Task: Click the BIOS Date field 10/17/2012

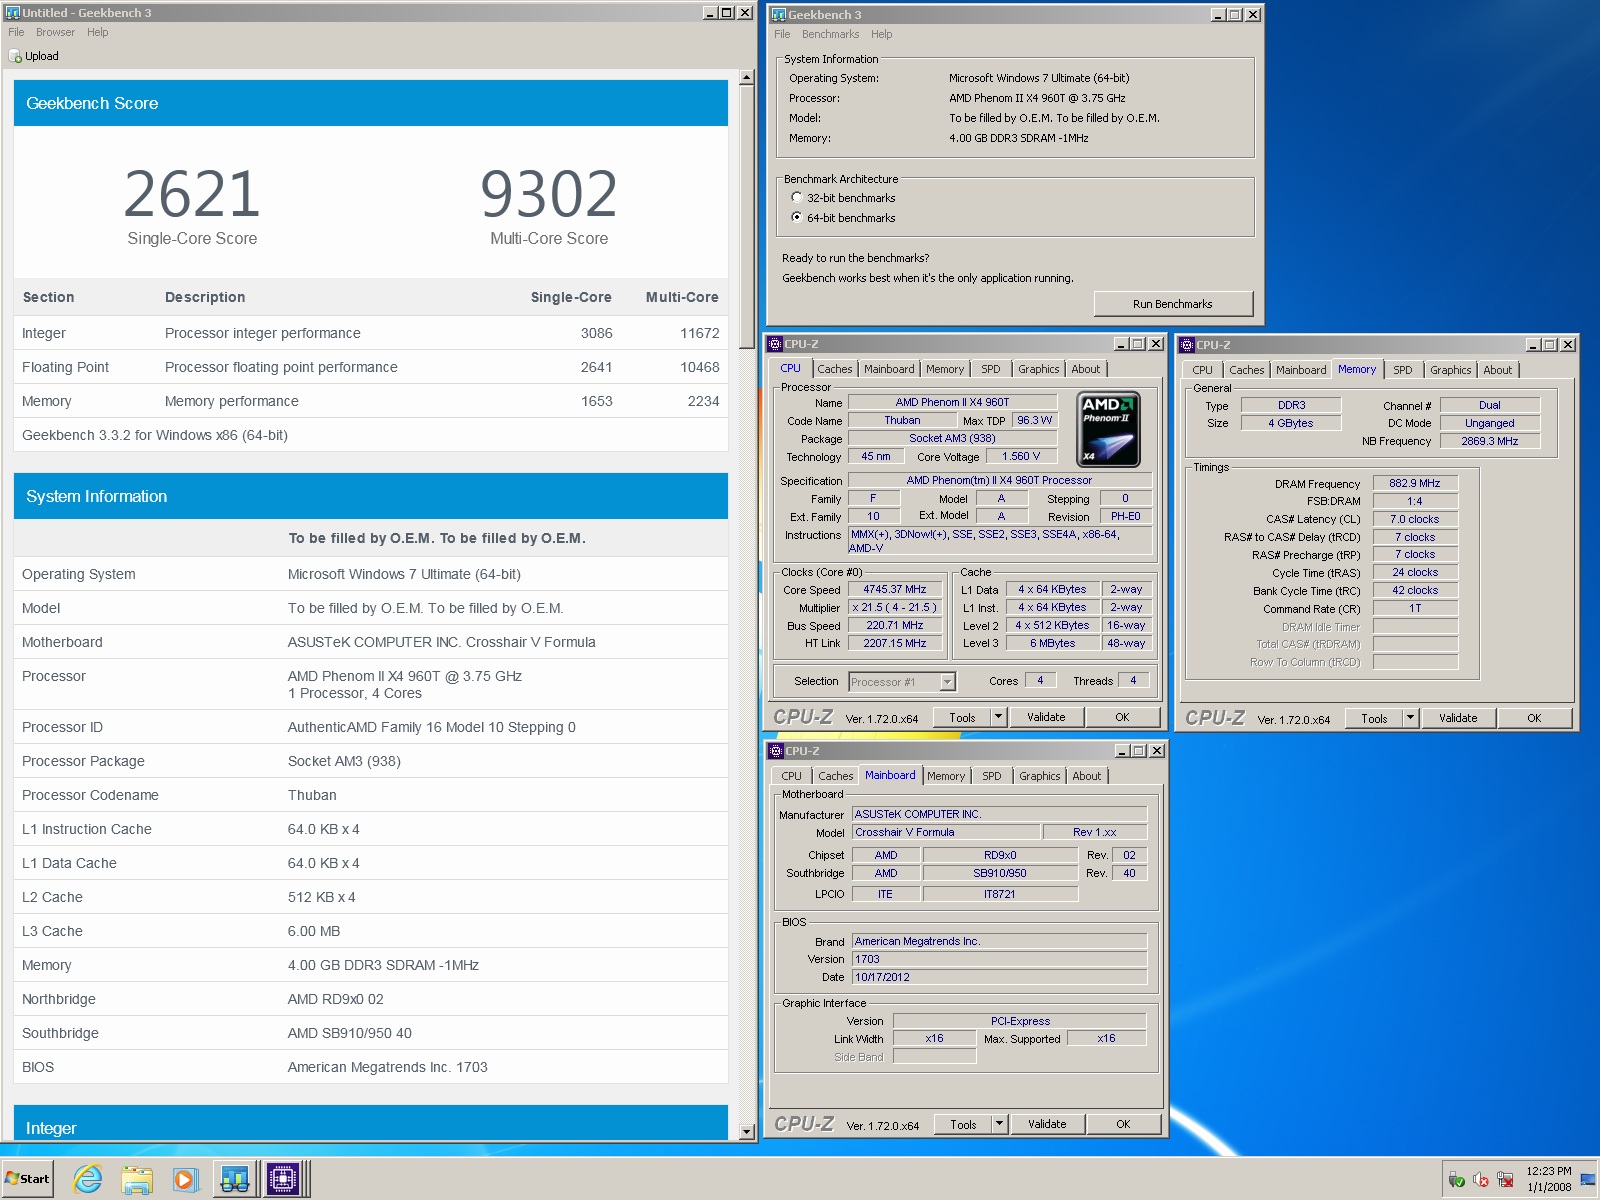Action: point(999,977)
